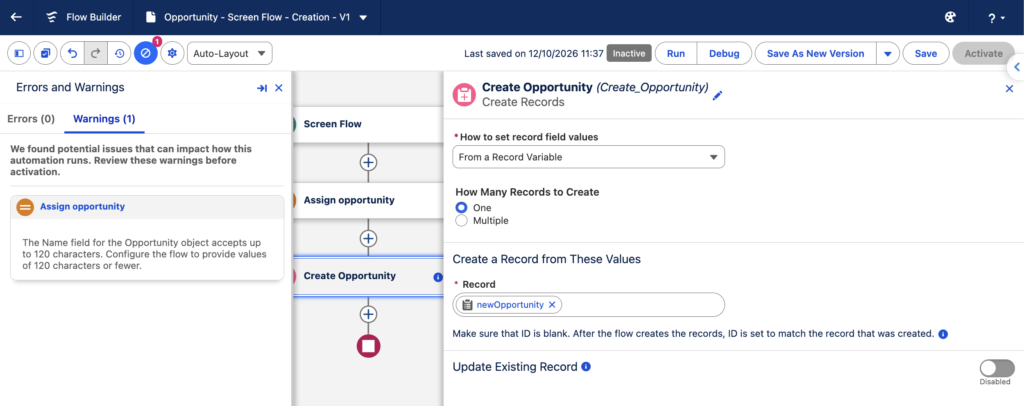Image resolution: width=1024 pixels, height=406 pixels.
Task: Redo the last change
Action: click(95, 54)
